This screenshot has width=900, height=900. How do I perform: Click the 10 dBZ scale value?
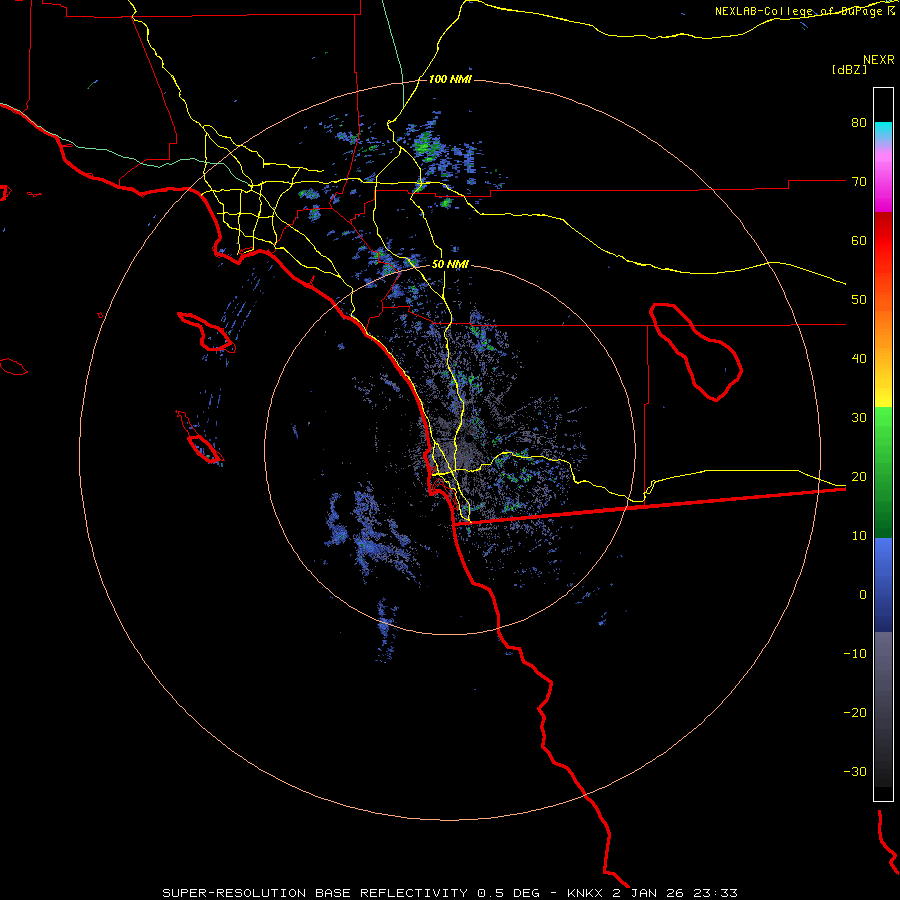click(x=859, y=536)
